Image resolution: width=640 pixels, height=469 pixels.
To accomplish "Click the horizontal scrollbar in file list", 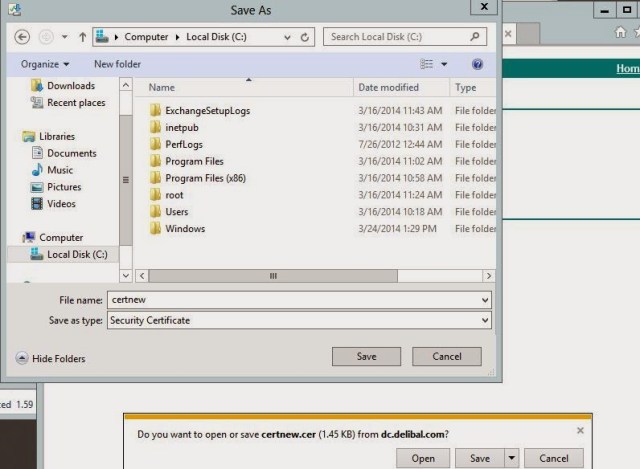I will (272, 275).
